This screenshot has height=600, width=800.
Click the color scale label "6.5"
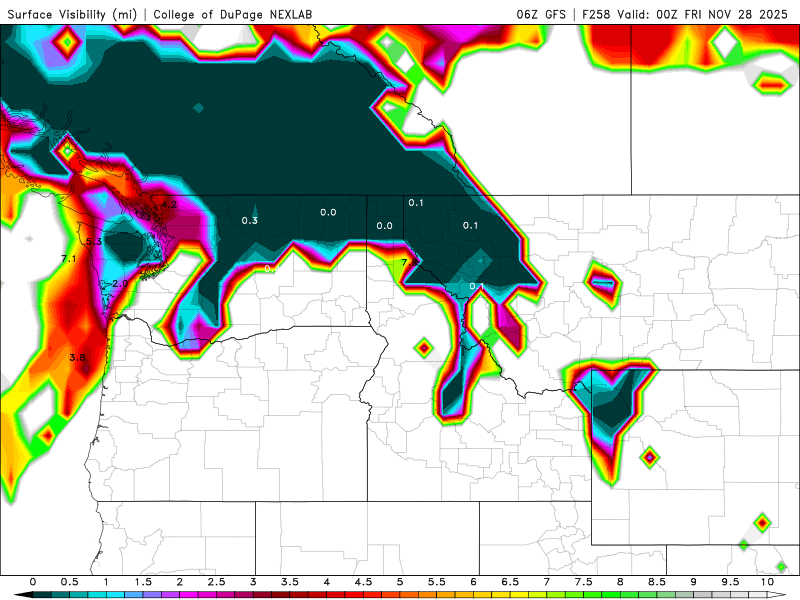(x=510, y=582)
